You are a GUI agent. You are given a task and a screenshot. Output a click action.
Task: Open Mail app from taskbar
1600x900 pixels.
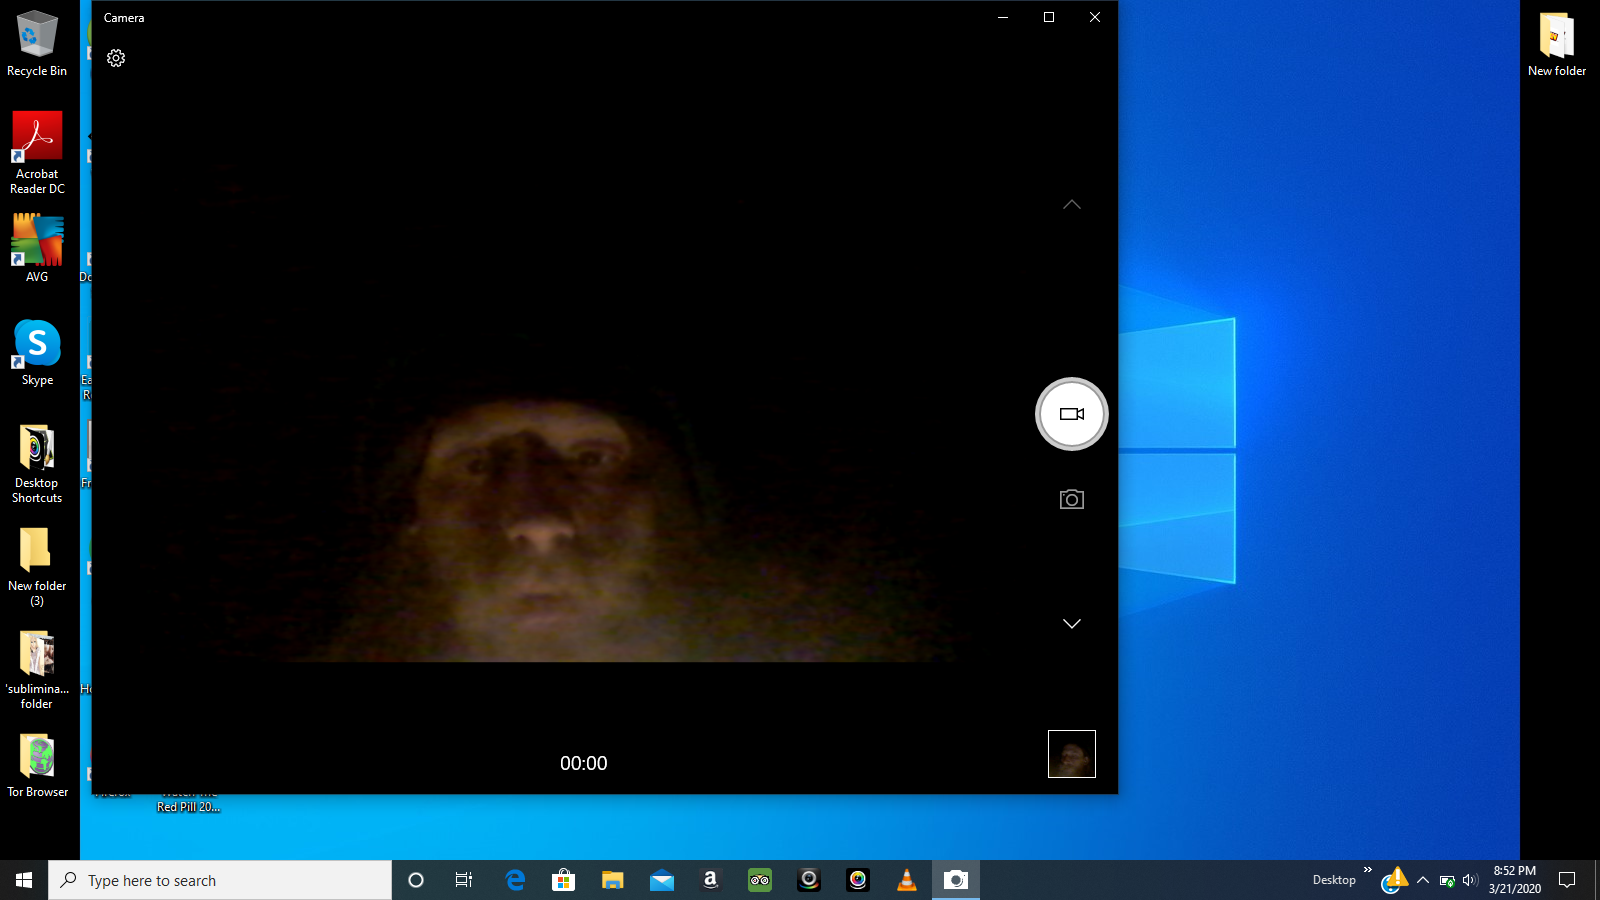click(662, 880)
